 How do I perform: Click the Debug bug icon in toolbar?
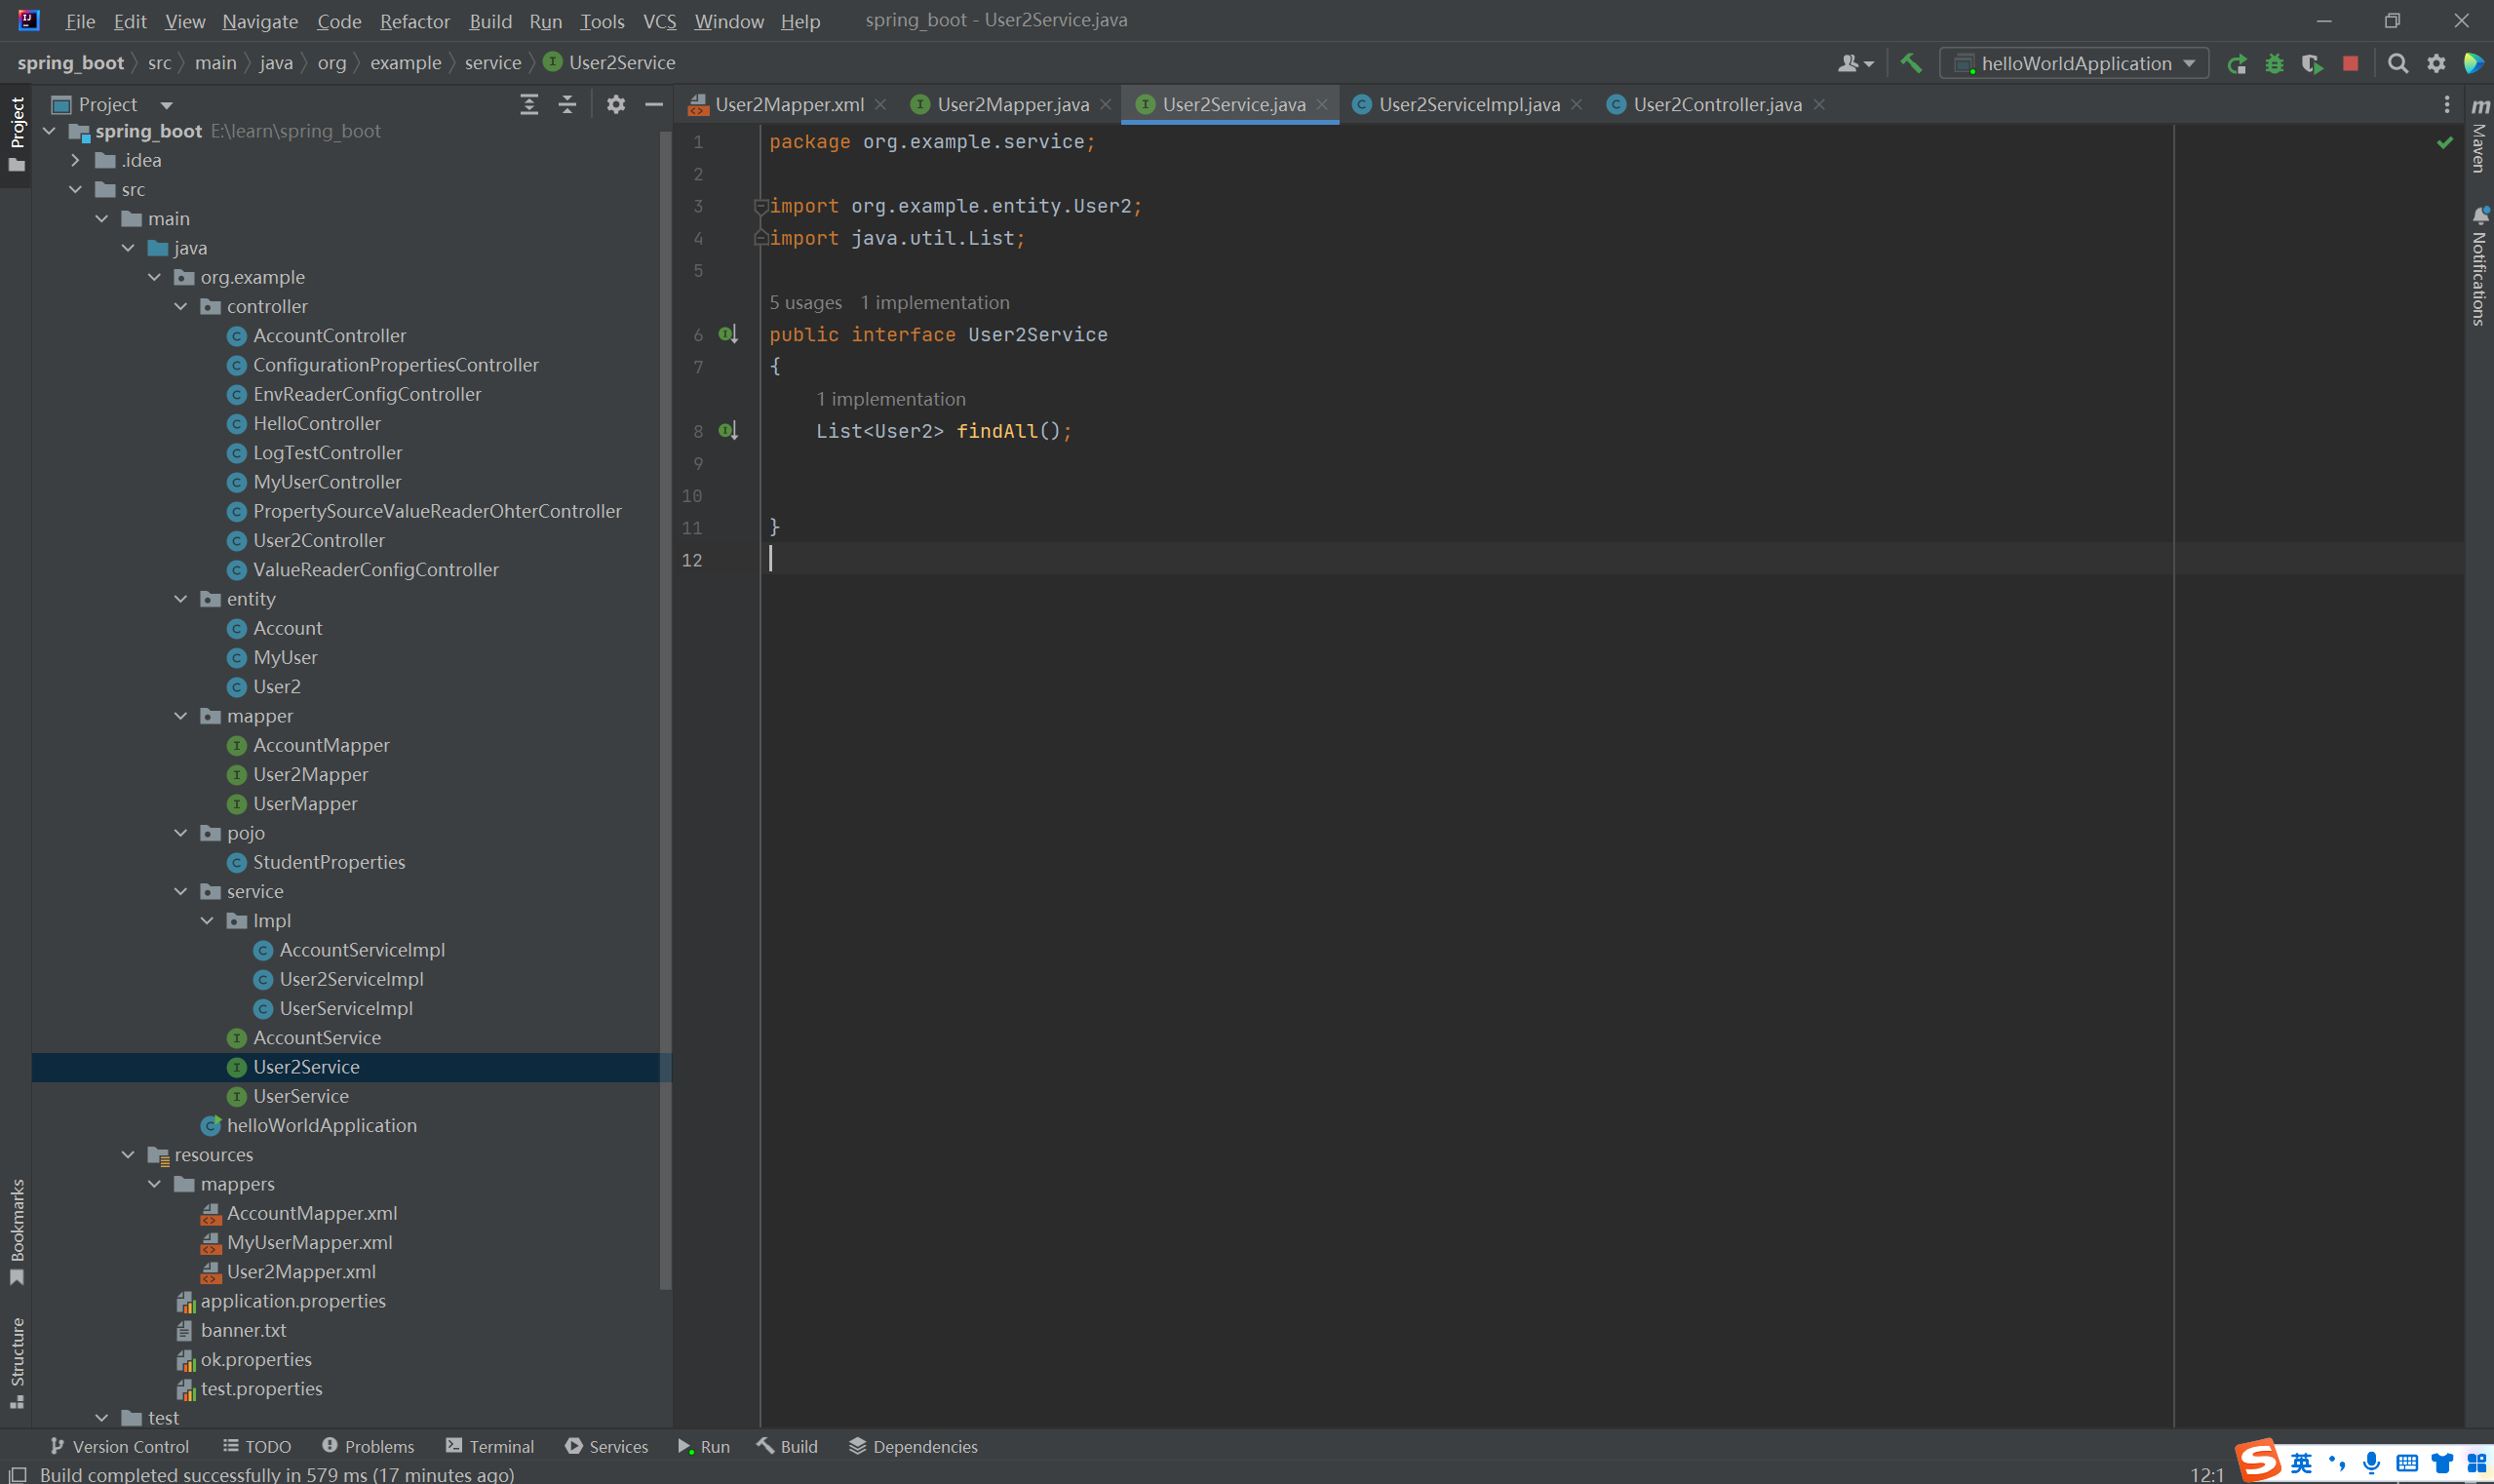click(x=2274, y=64)
